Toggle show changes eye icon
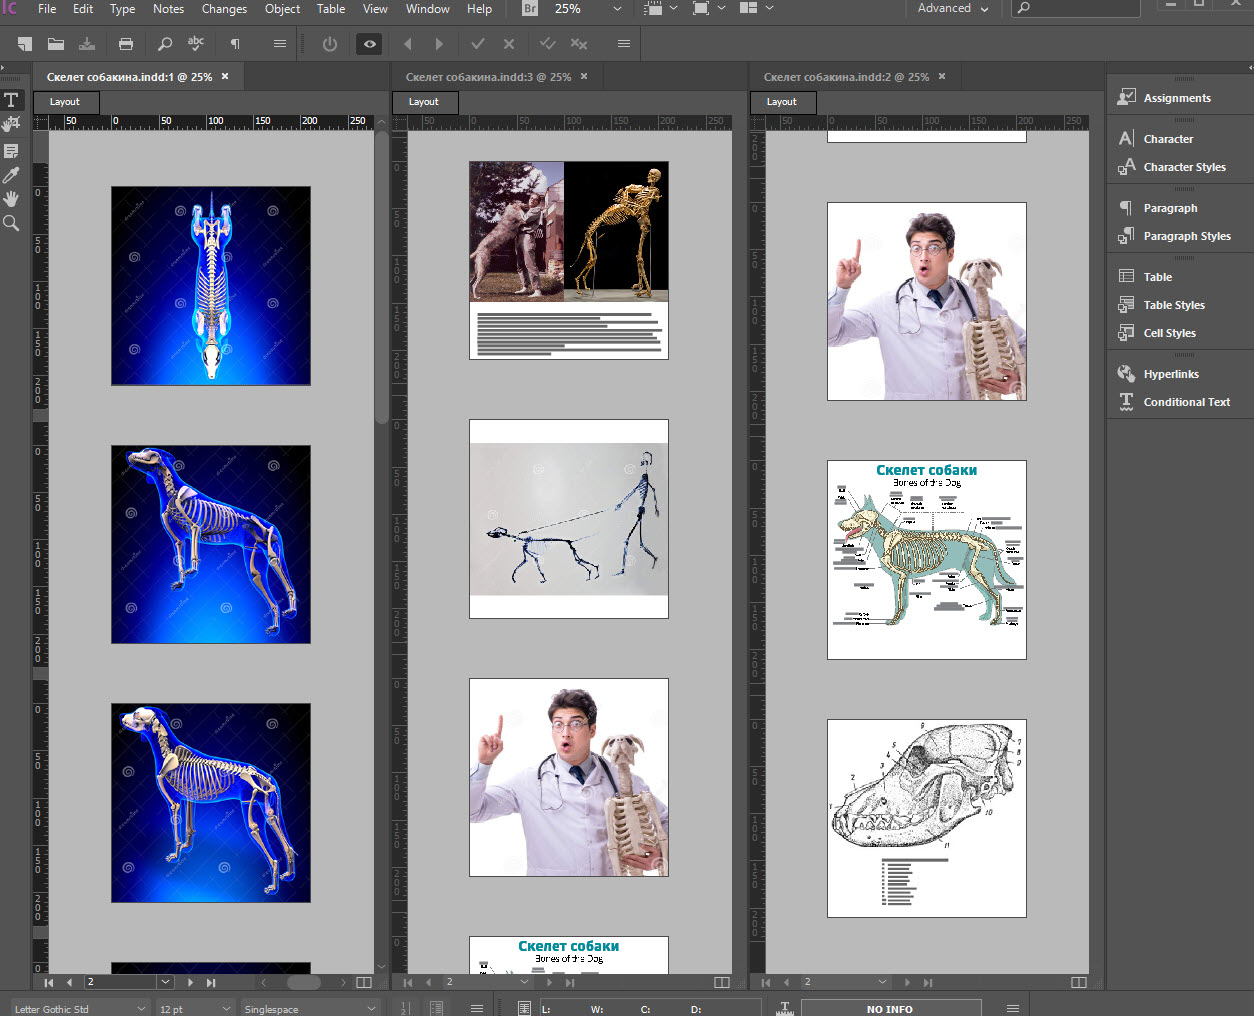 (369, 44)
